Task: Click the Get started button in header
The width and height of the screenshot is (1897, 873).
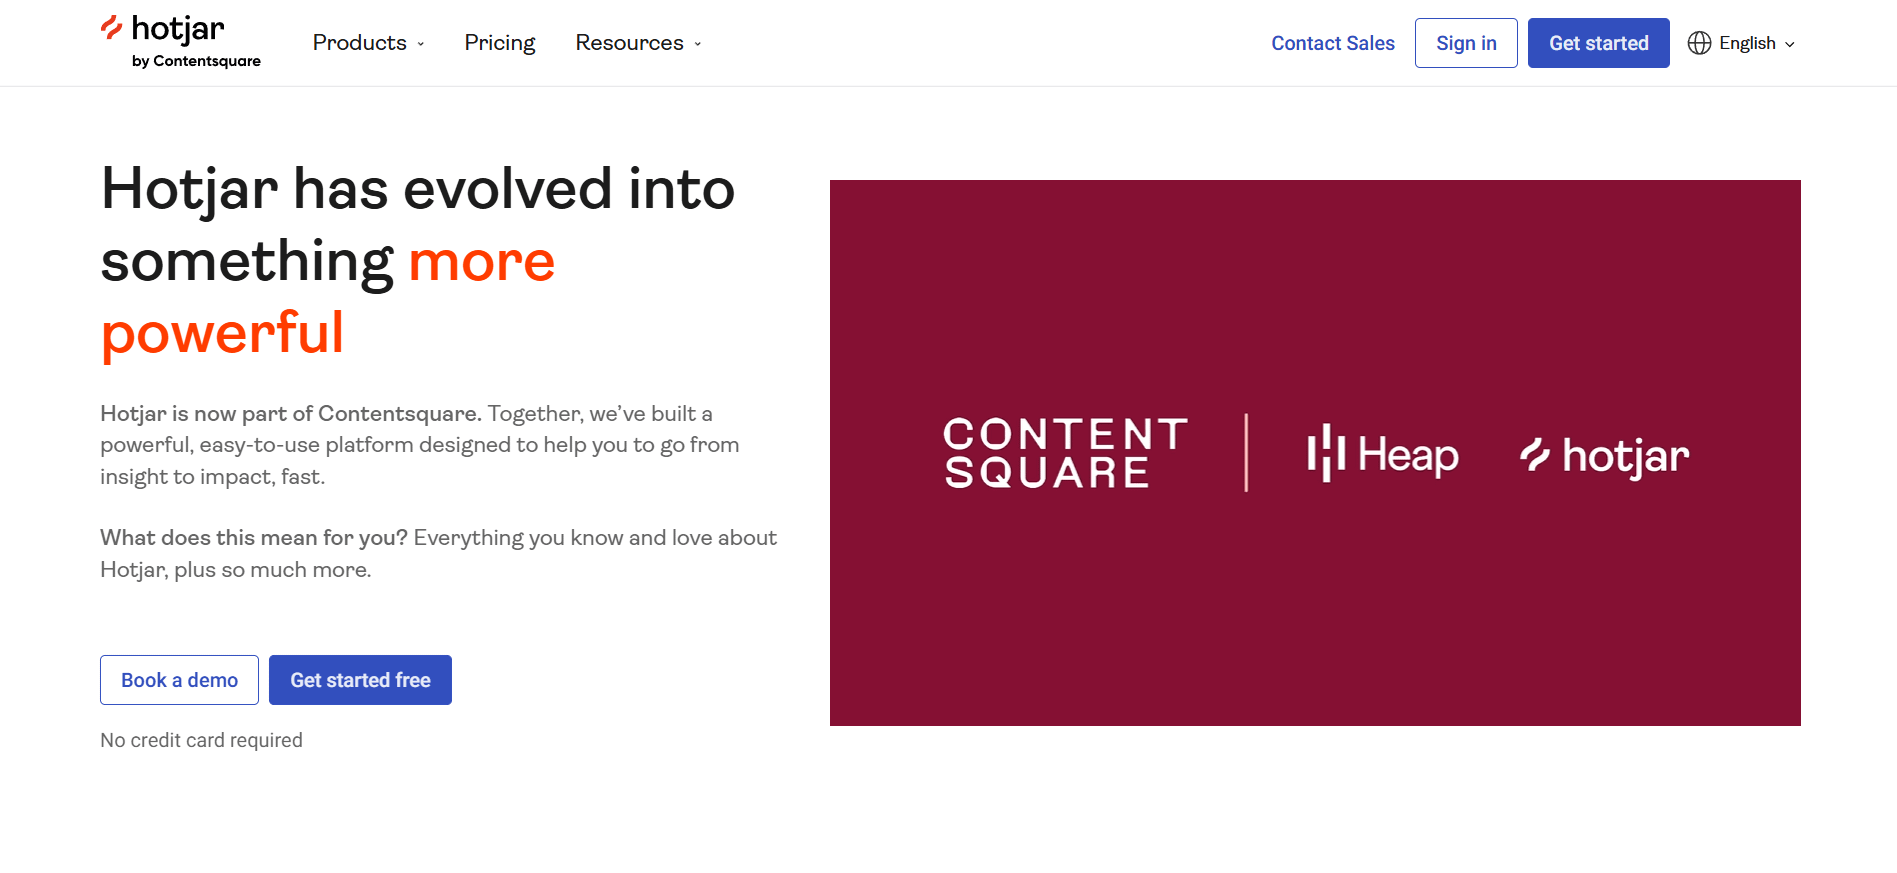Action: point(1598,43)
